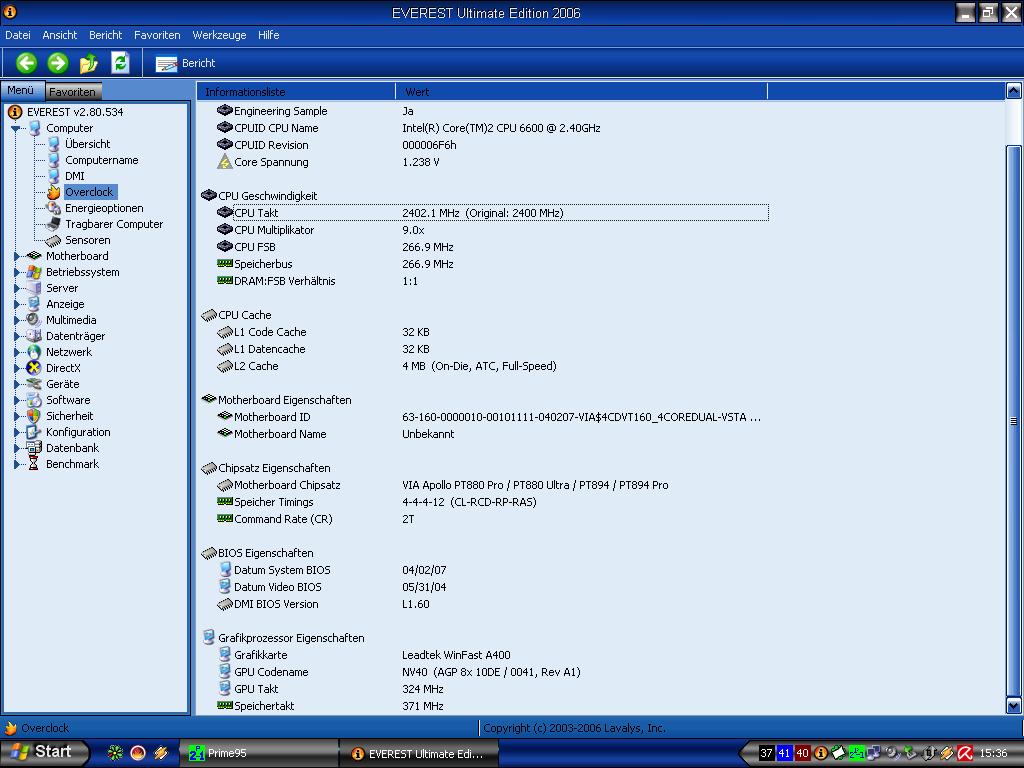Expand the Motherboard tree node
Screen dimensions: 1024x768
click(17, 256)
